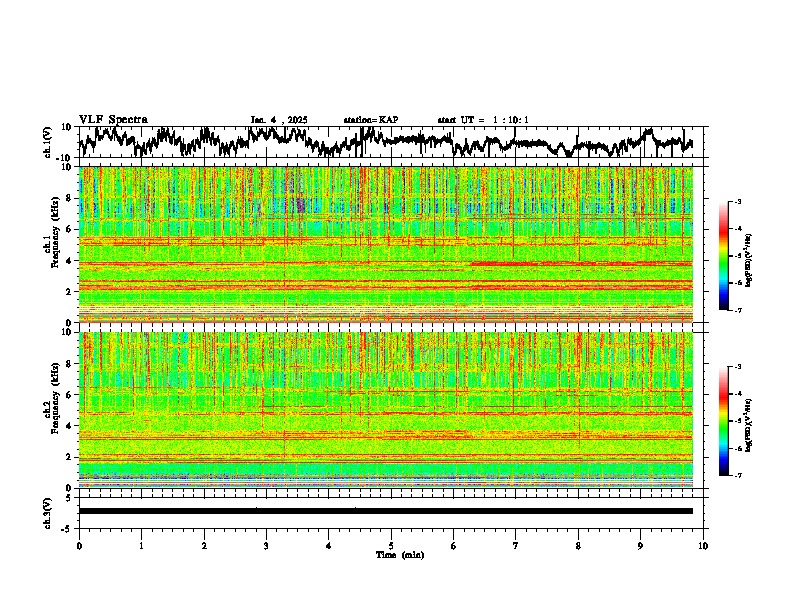792x612 pixels.
Task: Click ch.1 waveform axis tick label -10
Action: click(x=65, y=158)
